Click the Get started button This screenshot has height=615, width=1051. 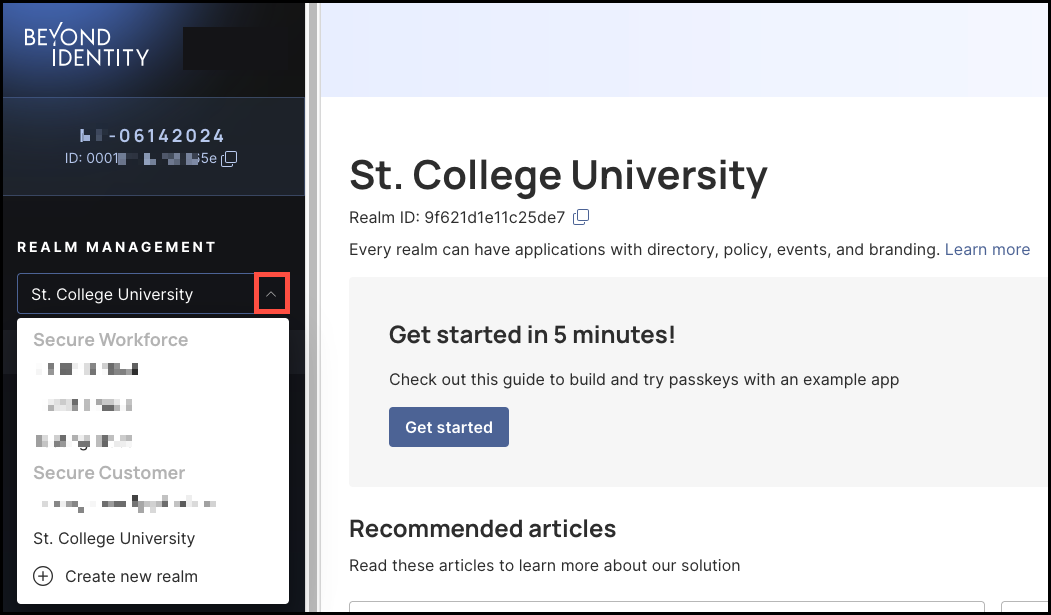pyautogui.click(x=449, y=427)
